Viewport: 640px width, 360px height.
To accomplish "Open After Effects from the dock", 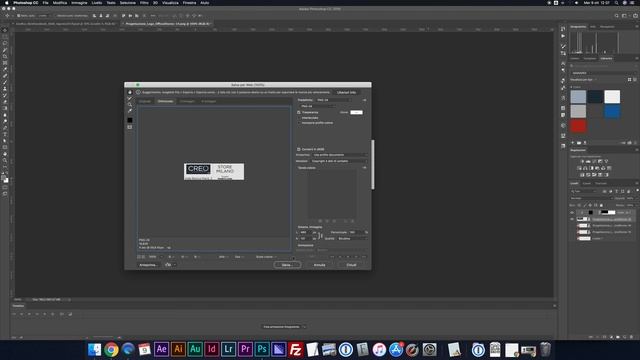I will (x=161, y=349).
